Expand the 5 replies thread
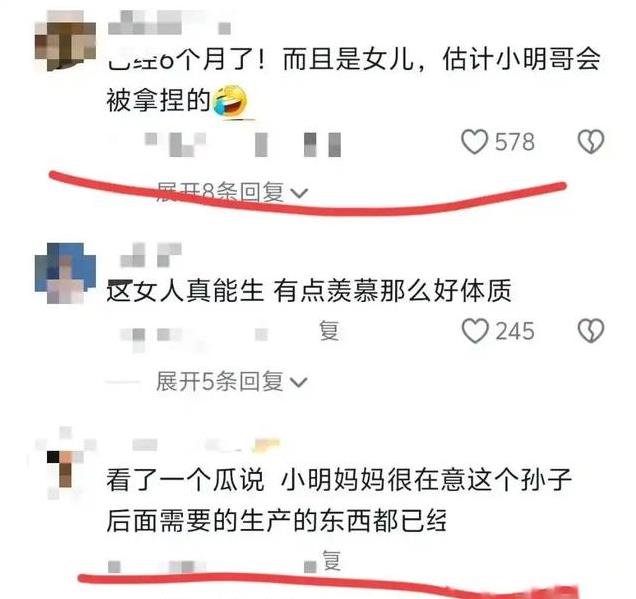 232,382
